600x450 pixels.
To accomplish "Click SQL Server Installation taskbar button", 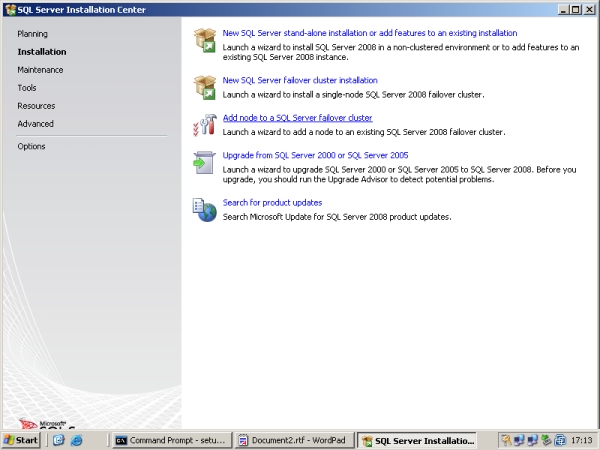I will 417,440.
